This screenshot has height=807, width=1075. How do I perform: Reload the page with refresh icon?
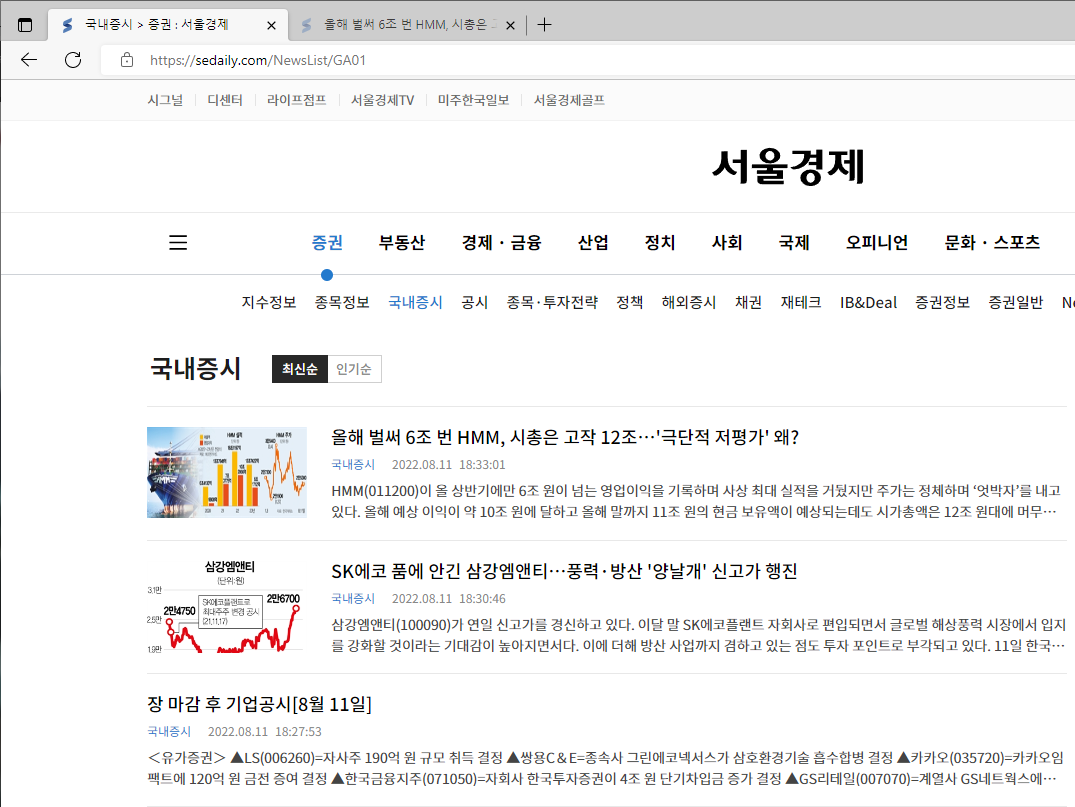tap(73, 60)
